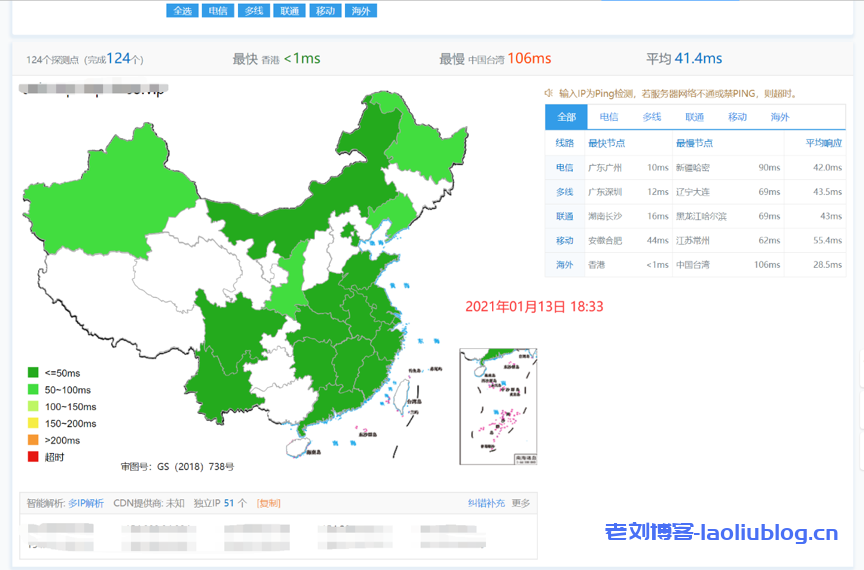The width and height of the screenshot is (864, 570).
Task: Toggle the 多线 filter button at top
Action: pos(253,11)
